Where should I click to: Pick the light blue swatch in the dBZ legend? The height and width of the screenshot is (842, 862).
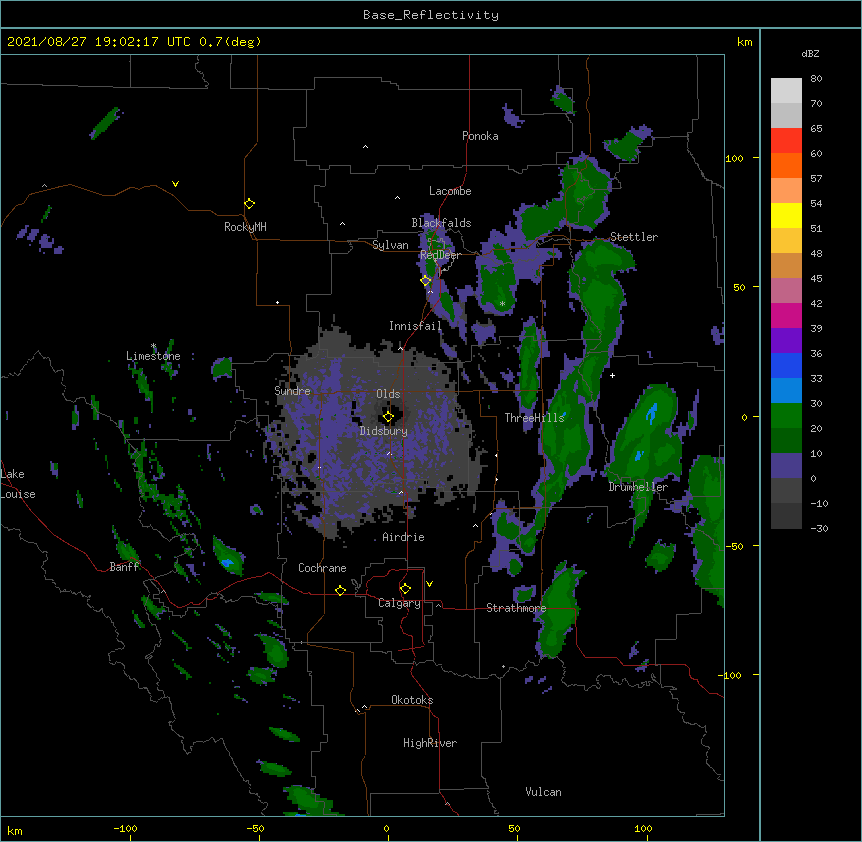click(786, 390)
